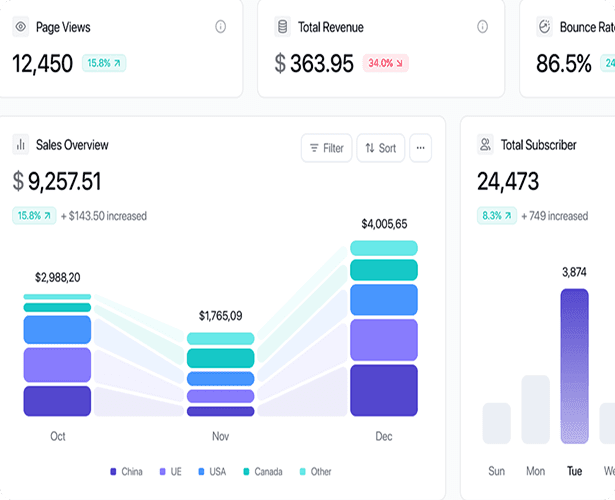Click the bar chart icon beside Sales Overview
This screenshot has height=500, width=615.
[x=20, y=145]
